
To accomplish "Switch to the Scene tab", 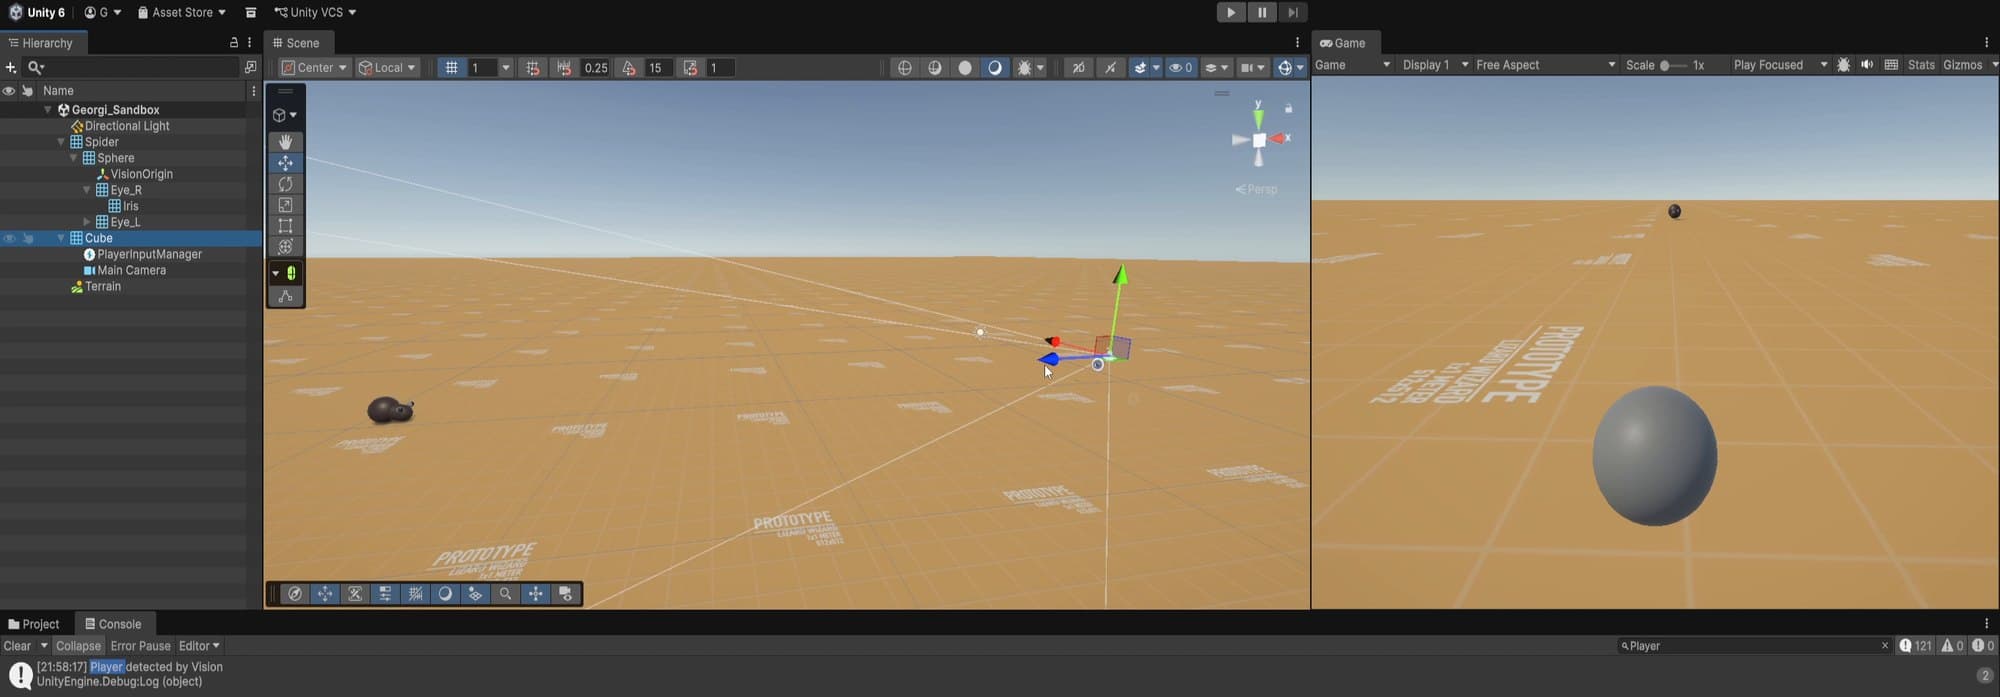I will click(x=297, y=43).
